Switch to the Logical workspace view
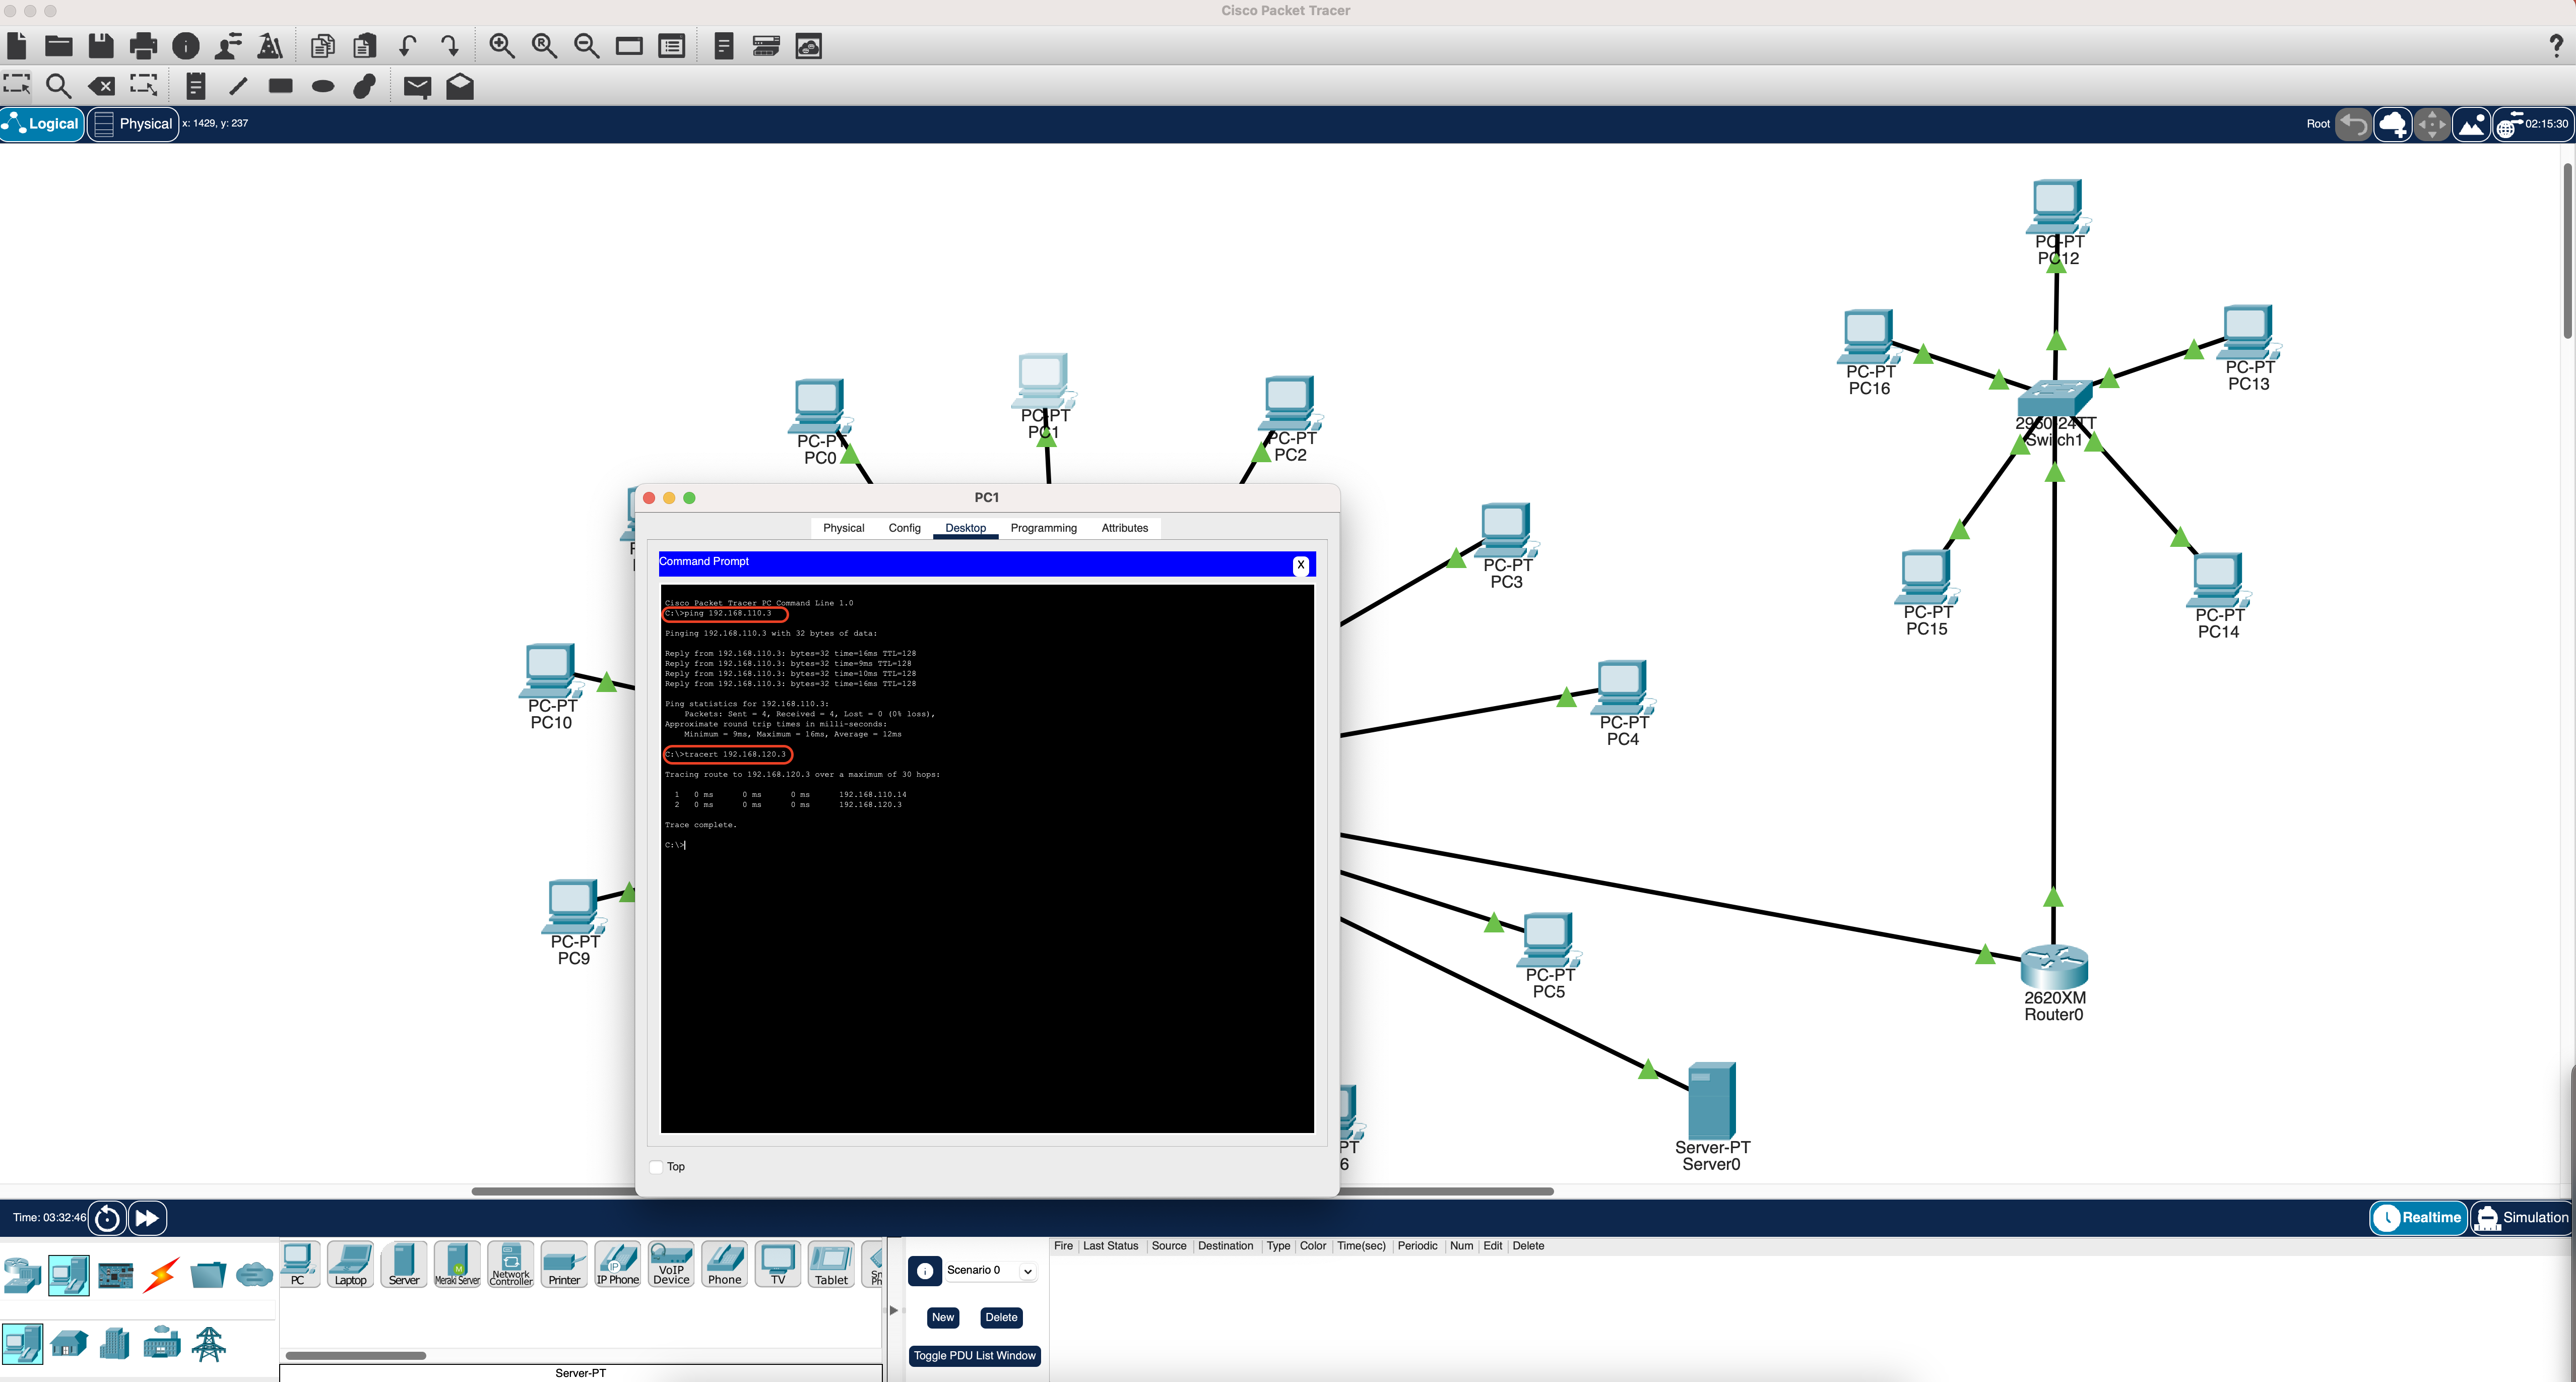The image size is (2576, 1382). click(42, 124)
